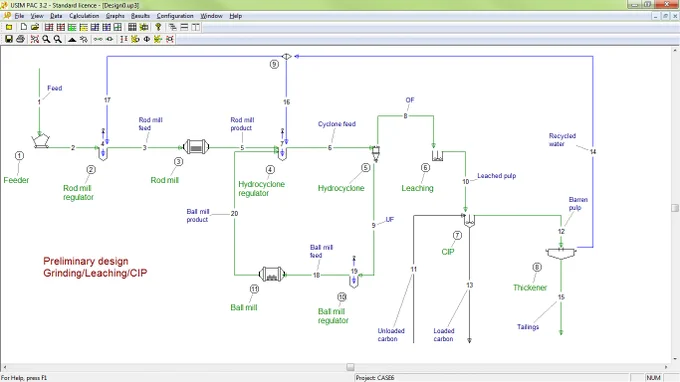Restore the inner document window
Viewport: 680px width, 382px height.
[665, 16]
